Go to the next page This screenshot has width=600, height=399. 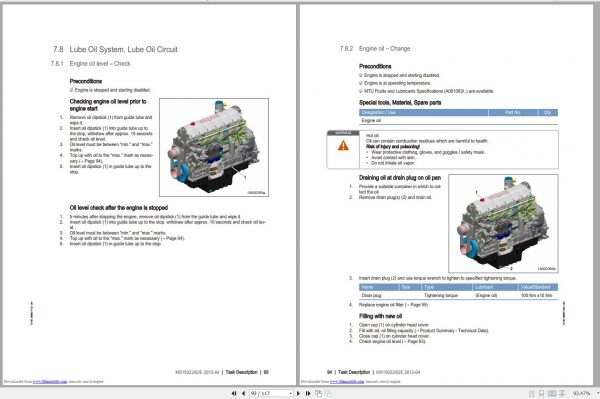[x=298, y=393]
